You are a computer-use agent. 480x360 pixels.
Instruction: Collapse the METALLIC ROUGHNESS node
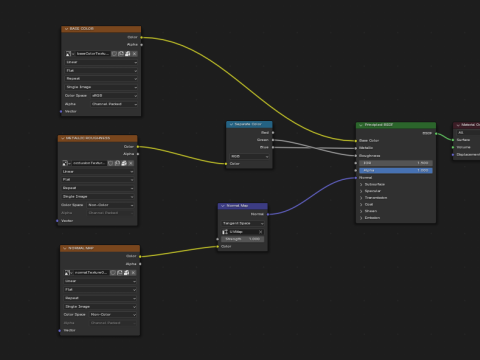pos(63,138)
